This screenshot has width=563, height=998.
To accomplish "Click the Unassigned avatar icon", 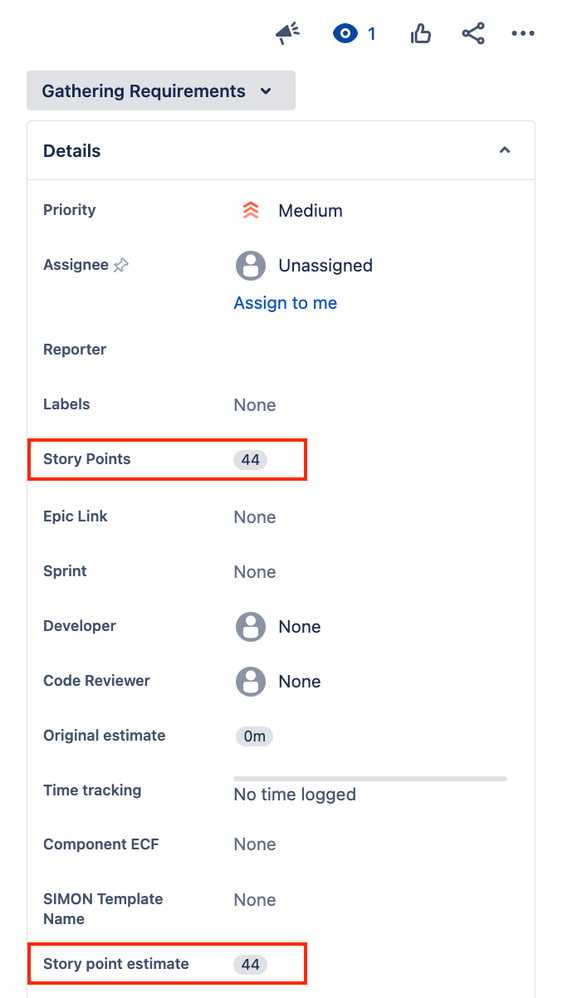I will pos(251,265).
